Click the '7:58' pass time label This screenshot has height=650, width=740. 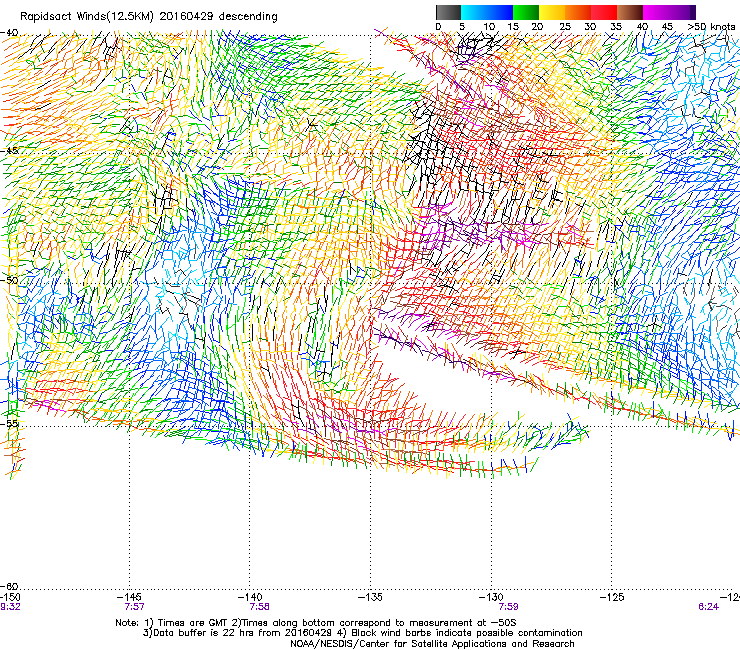point(259,607)
